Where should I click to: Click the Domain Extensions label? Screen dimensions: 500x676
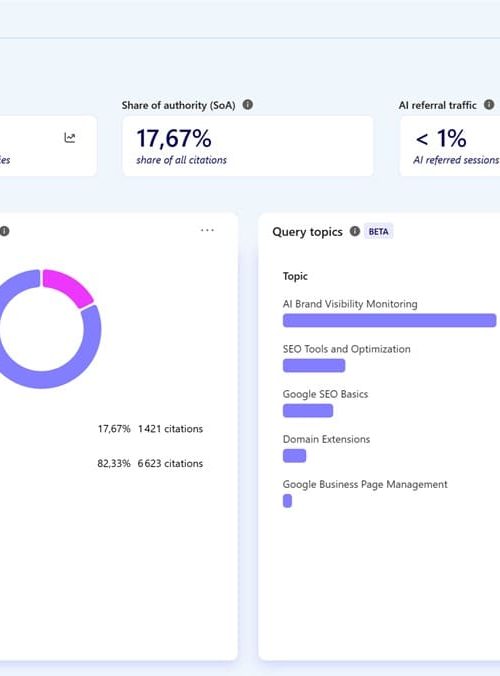(326, 439)
